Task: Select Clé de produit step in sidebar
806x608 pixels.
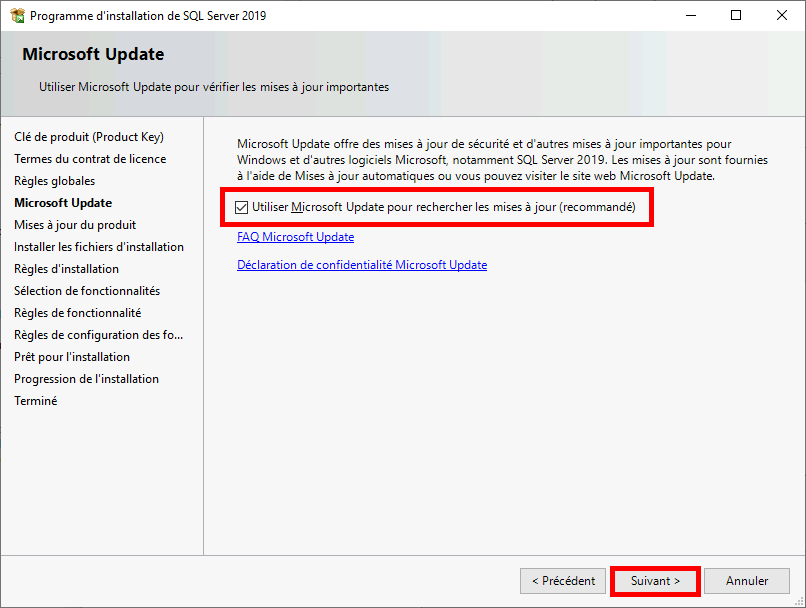Action: [87, 136]
